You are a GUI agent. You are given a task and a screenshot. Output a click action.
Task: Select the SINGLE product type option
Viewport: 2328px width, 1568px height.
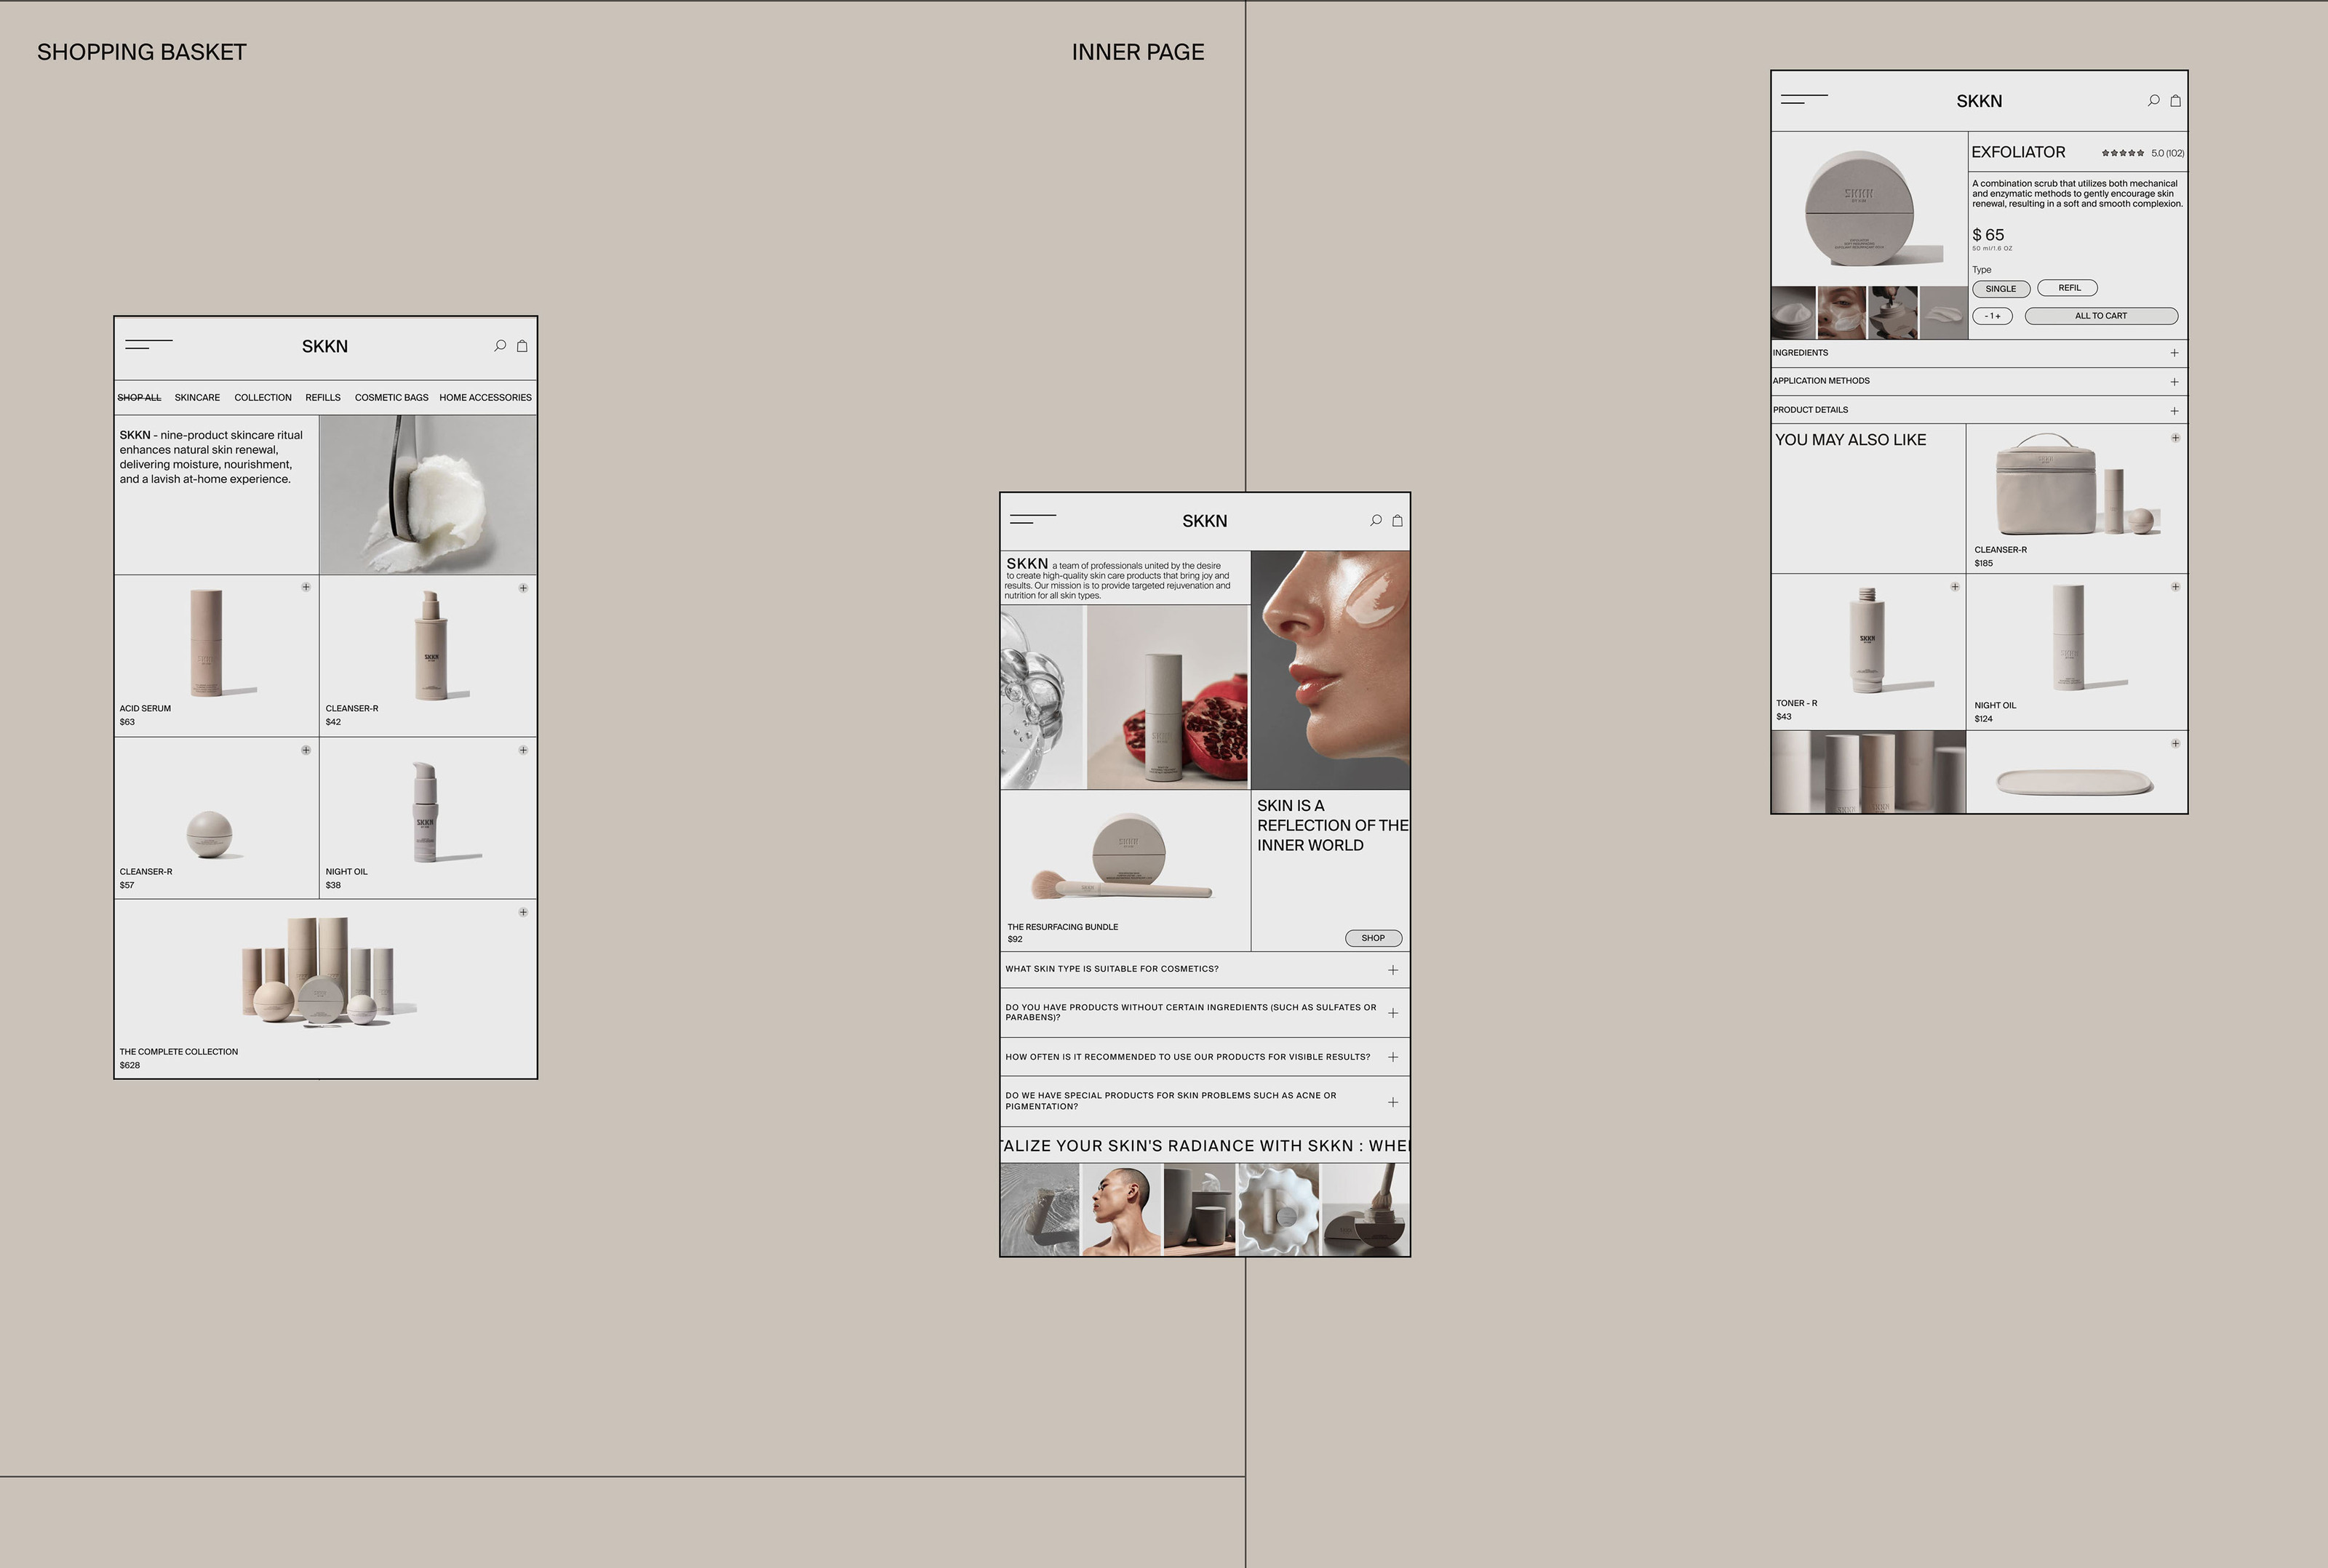tap(2001, 288)
